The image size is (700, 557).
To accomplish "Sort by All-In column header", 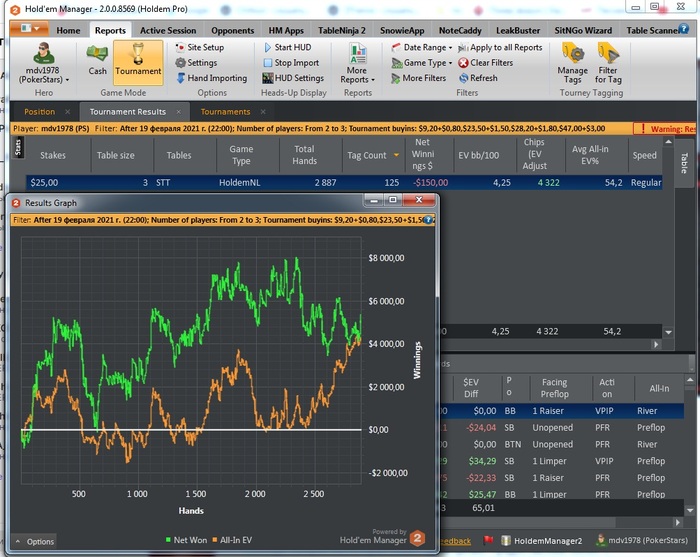I will [x=659, y=388].
